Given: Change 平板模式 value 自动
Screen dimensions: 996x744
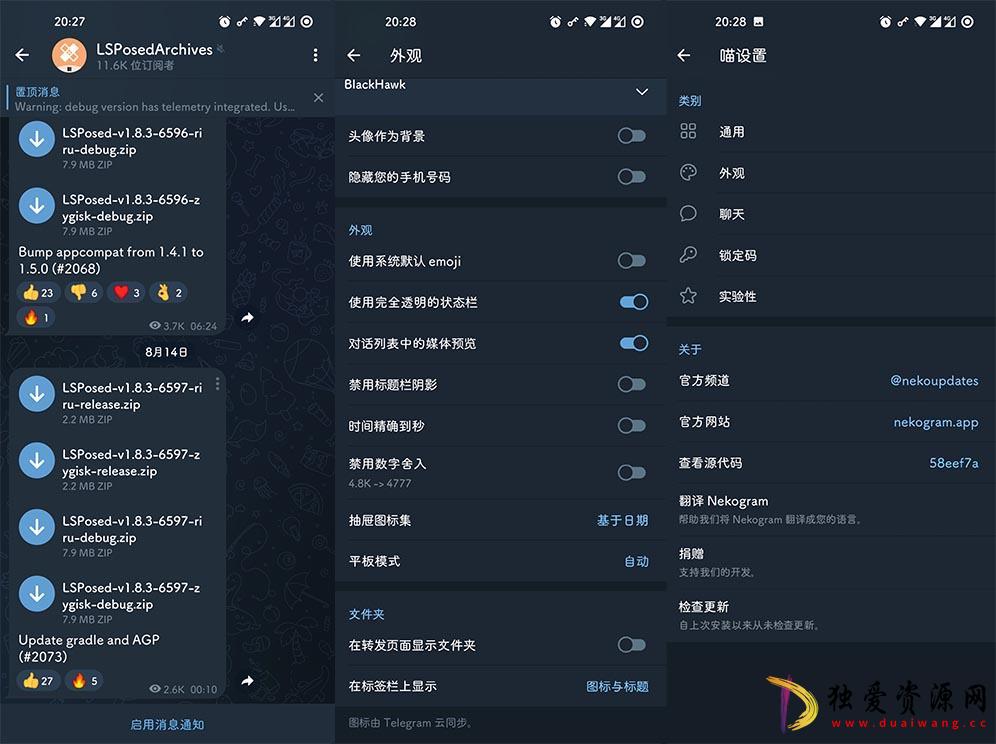Looking at the screenshot, I should coord(636,561).
